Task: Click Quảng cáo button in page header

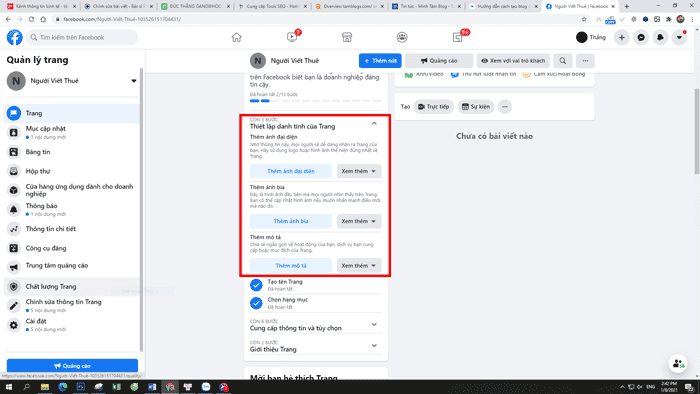Action: coord(439,61)
